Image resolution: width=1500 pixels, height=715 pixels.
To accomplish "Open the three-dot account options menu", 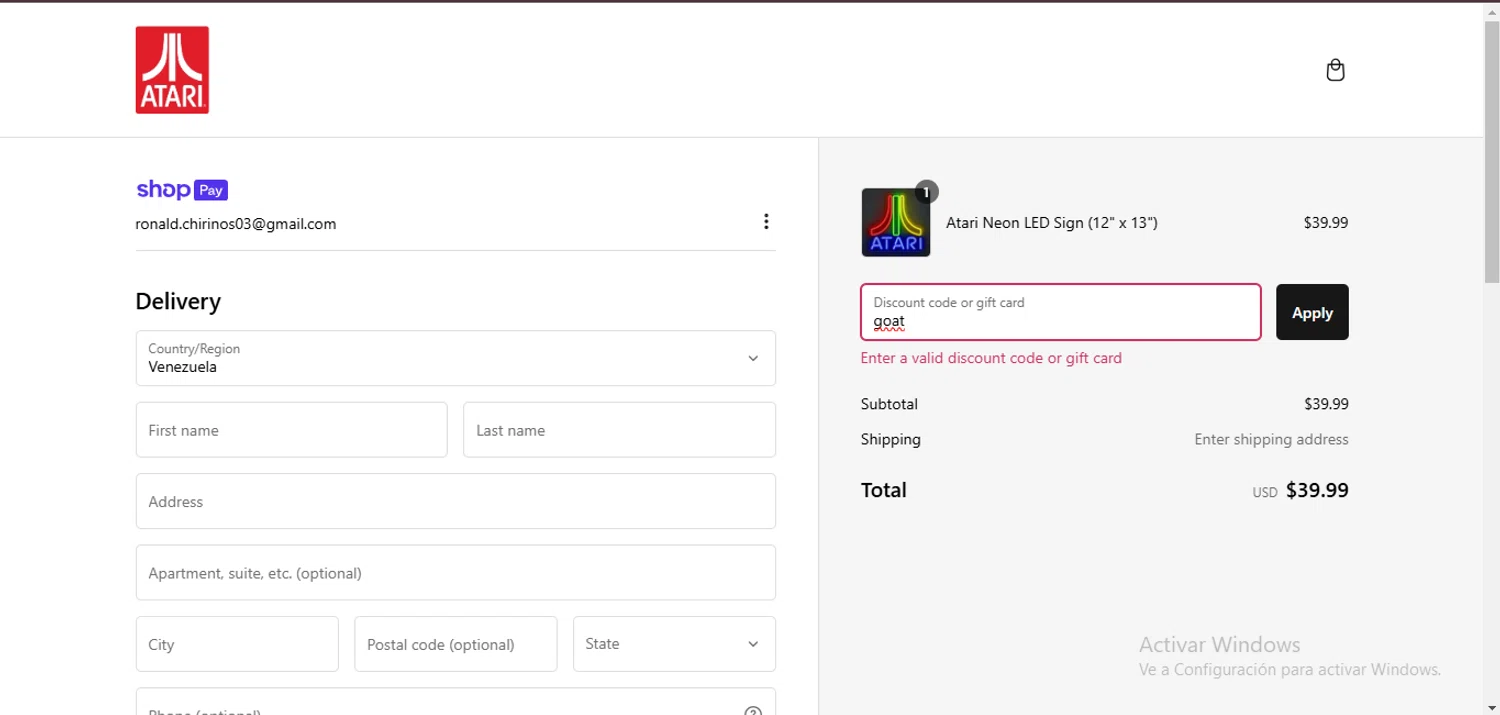I will [766, 221].
